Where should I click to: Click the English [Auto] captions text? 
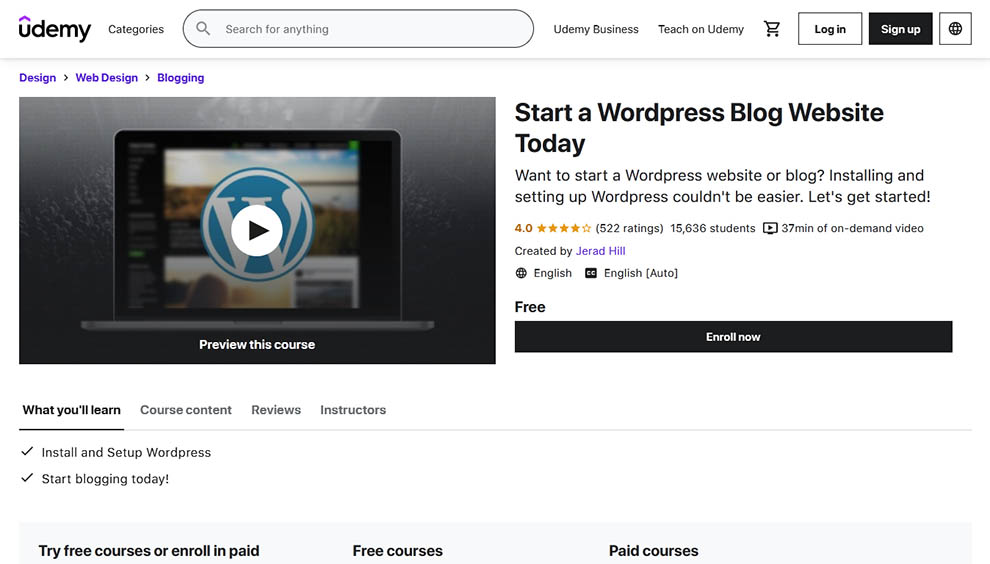[641, 273]
